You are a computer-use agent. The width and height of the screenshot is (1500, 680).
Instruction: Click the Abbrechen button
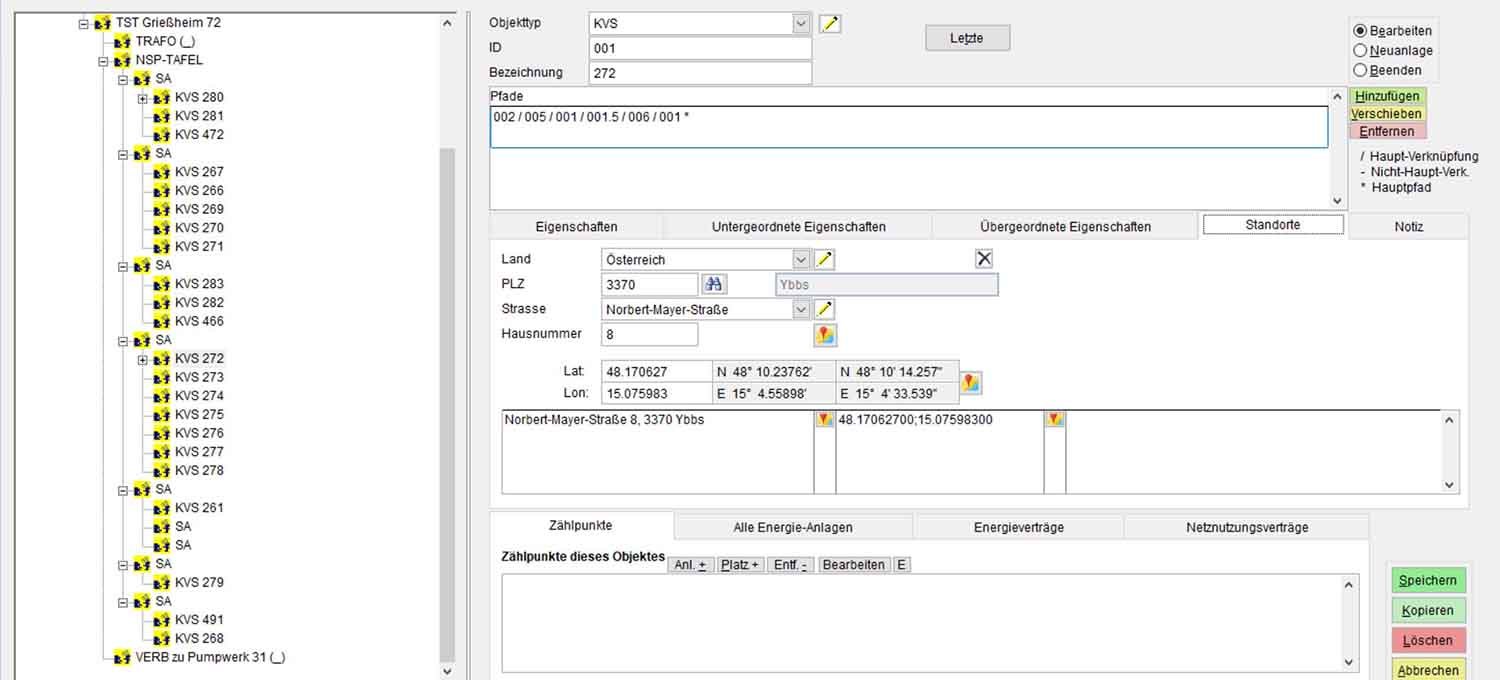click(1428, 670)
